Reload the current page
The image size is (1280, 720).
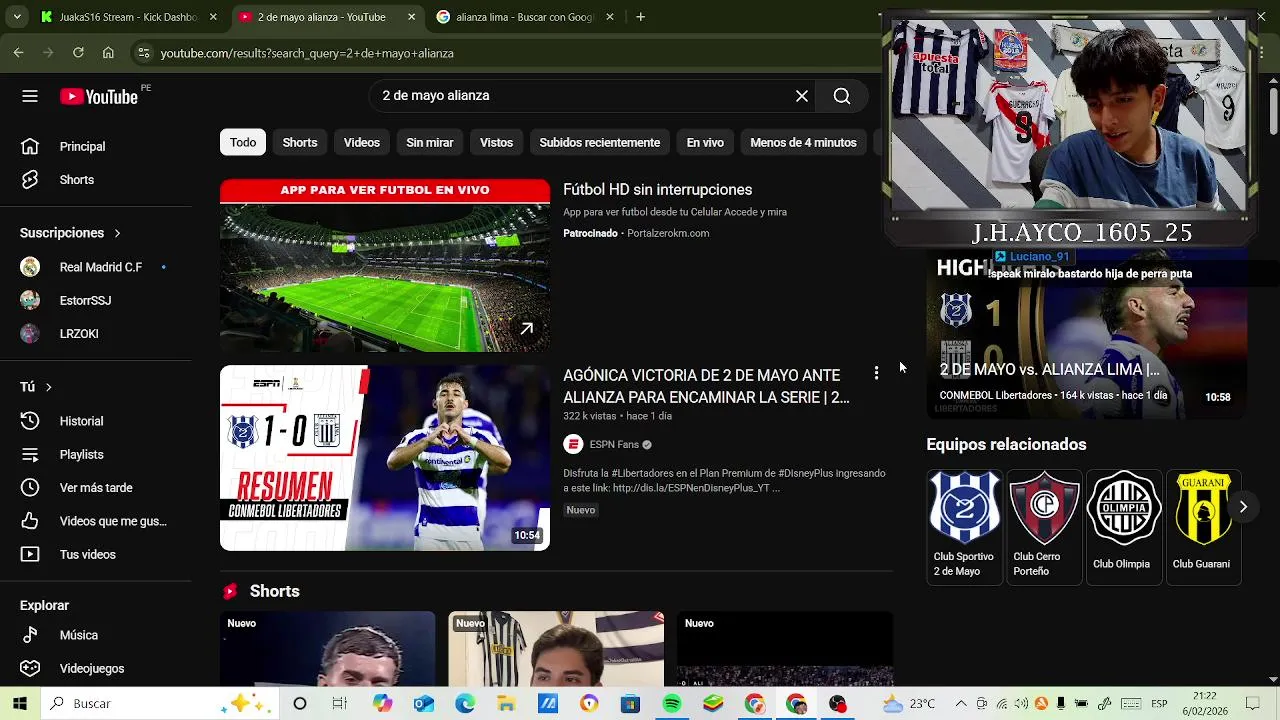(x=78, y=53)
